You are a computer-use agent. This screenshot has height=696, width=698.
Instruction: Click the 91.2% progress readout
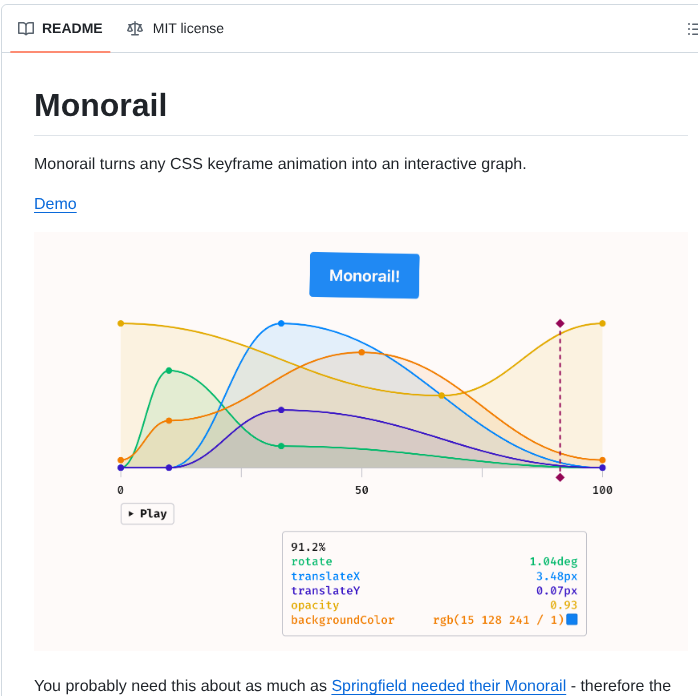click(308, 547)
